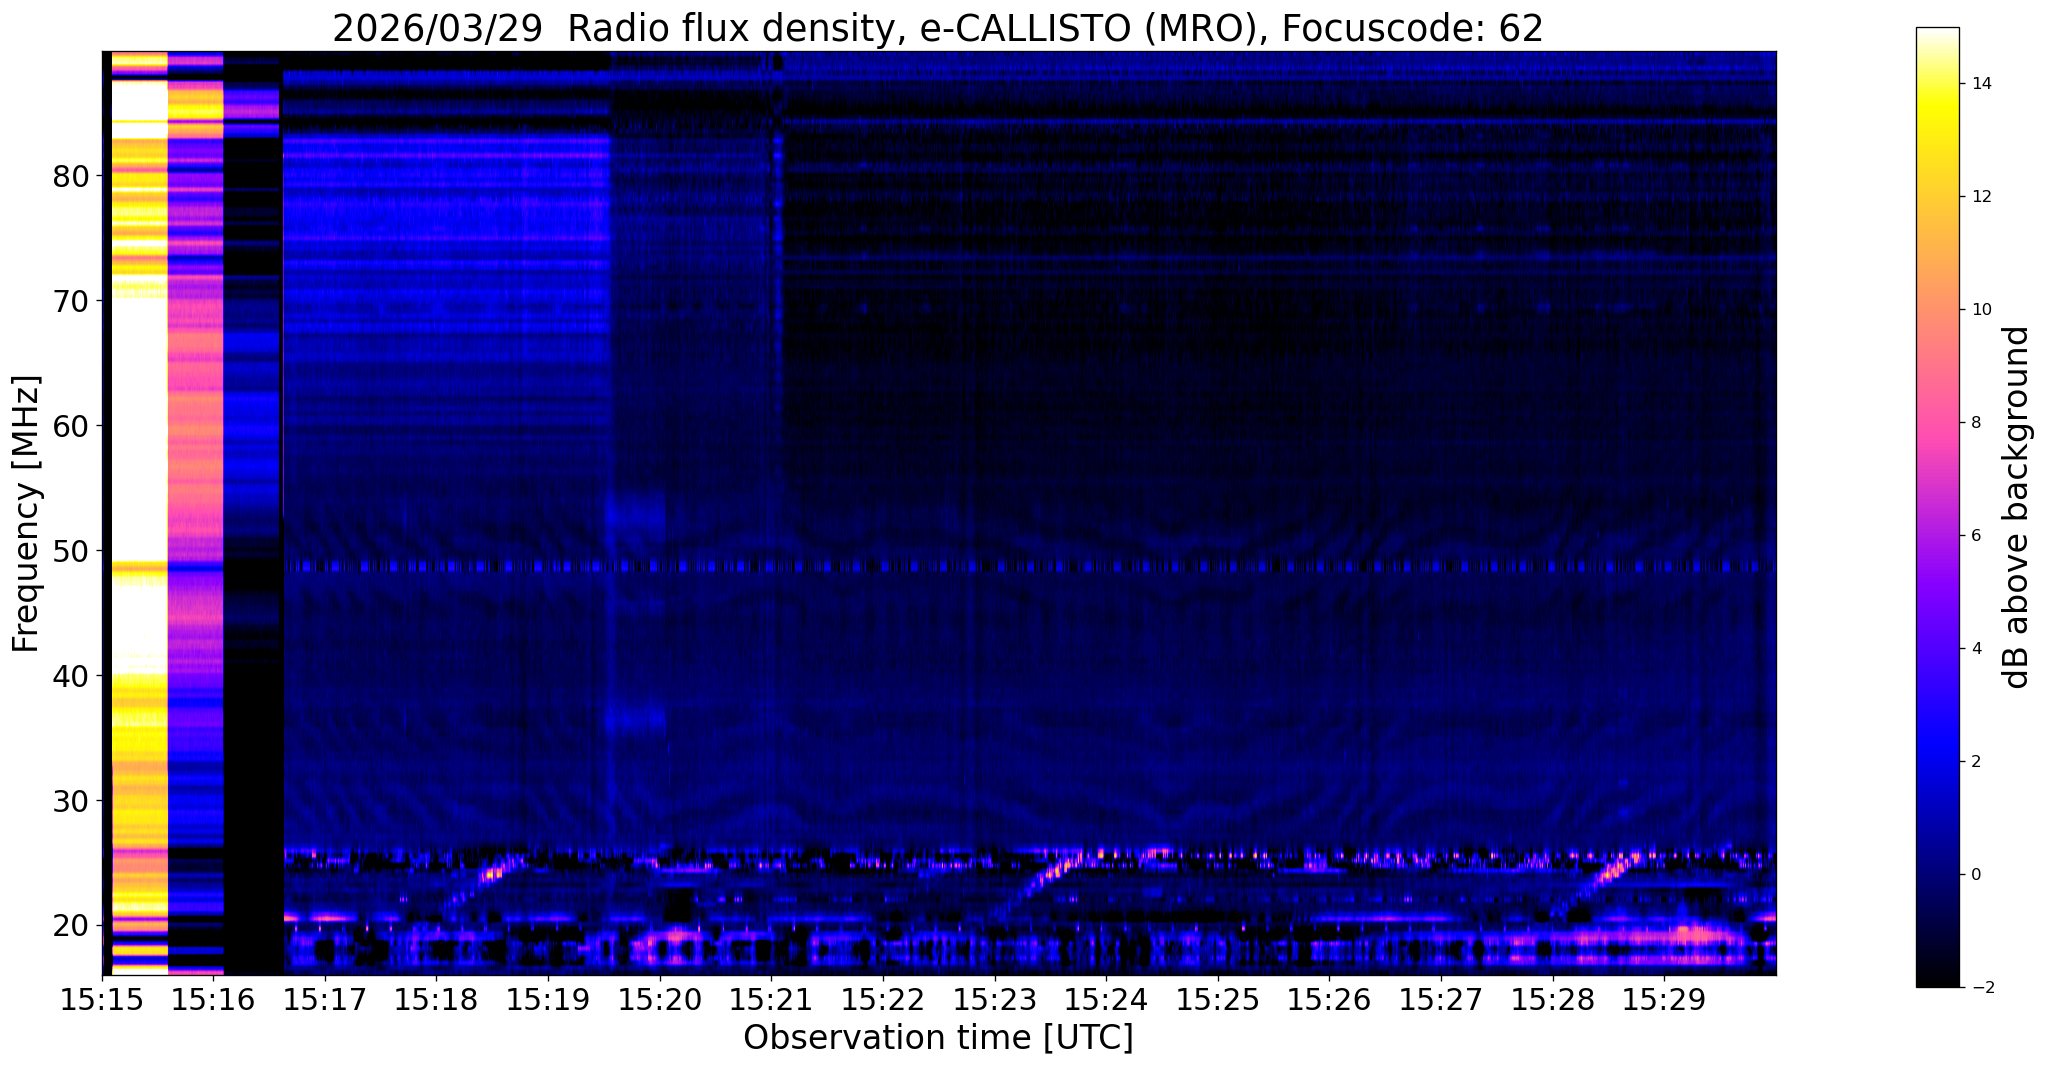Click the 60 MHz frequency tick label
Viewport: 2047px width, 1067px height.
point(70,425)
